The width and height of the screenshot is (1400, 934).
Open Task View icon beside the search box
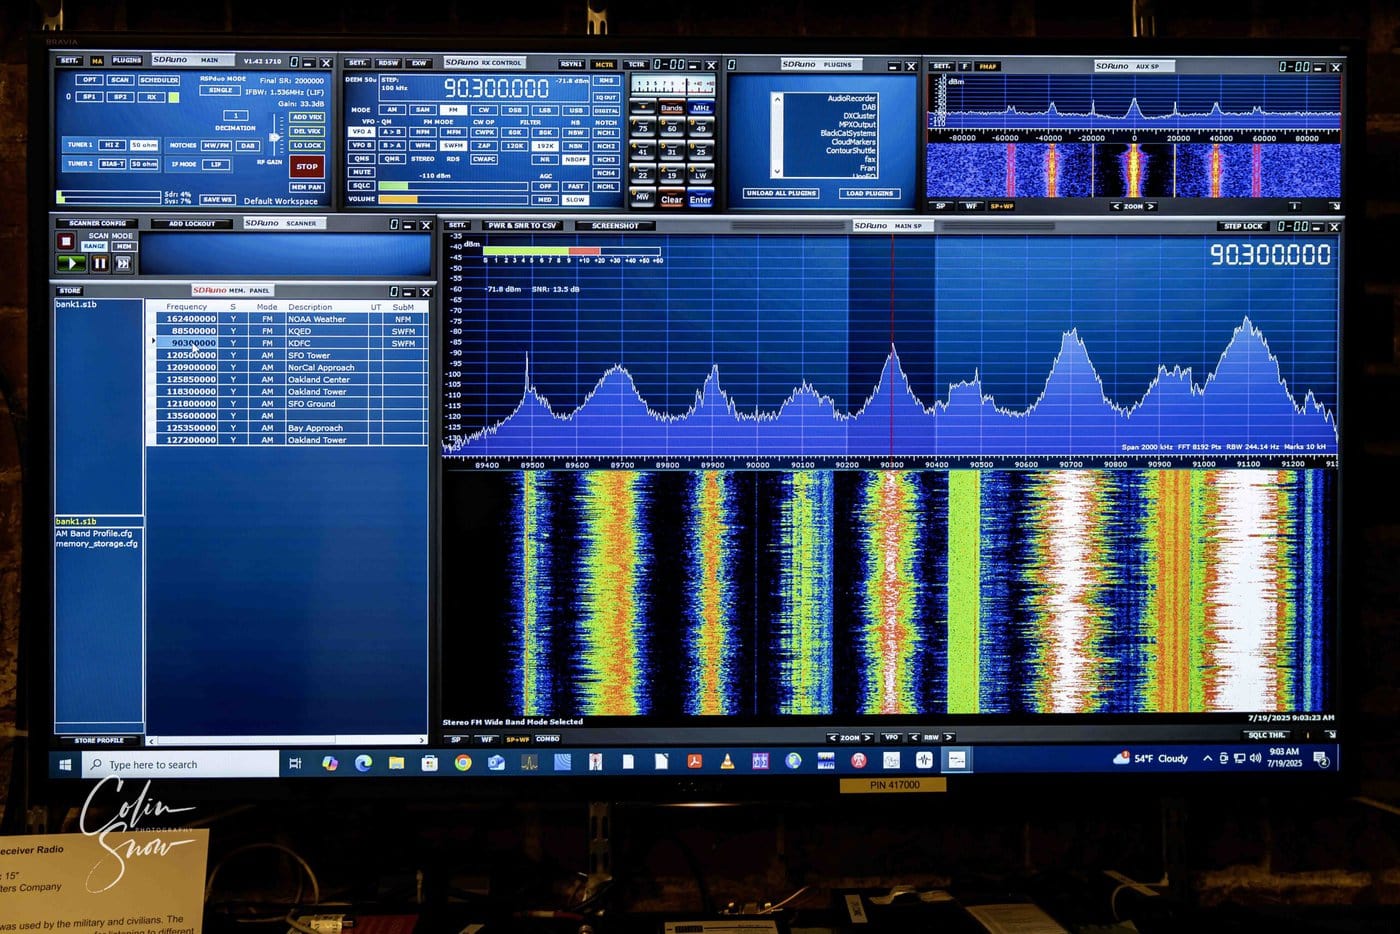coord(295,763)
